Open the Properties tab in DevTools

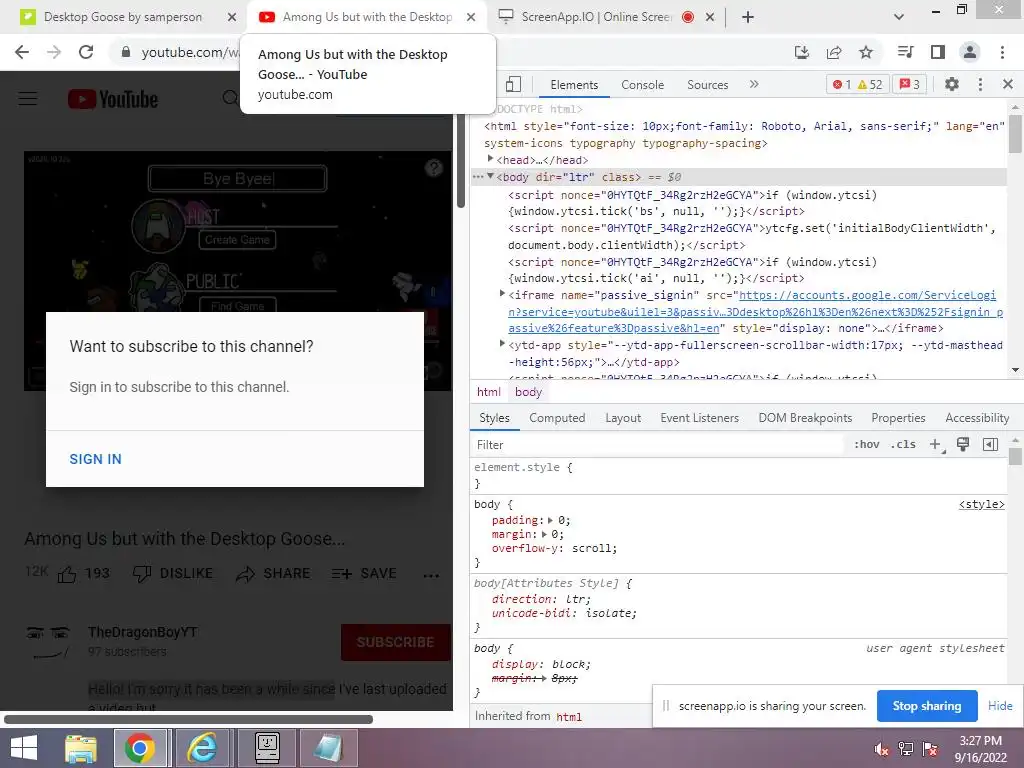pos(898,418)
